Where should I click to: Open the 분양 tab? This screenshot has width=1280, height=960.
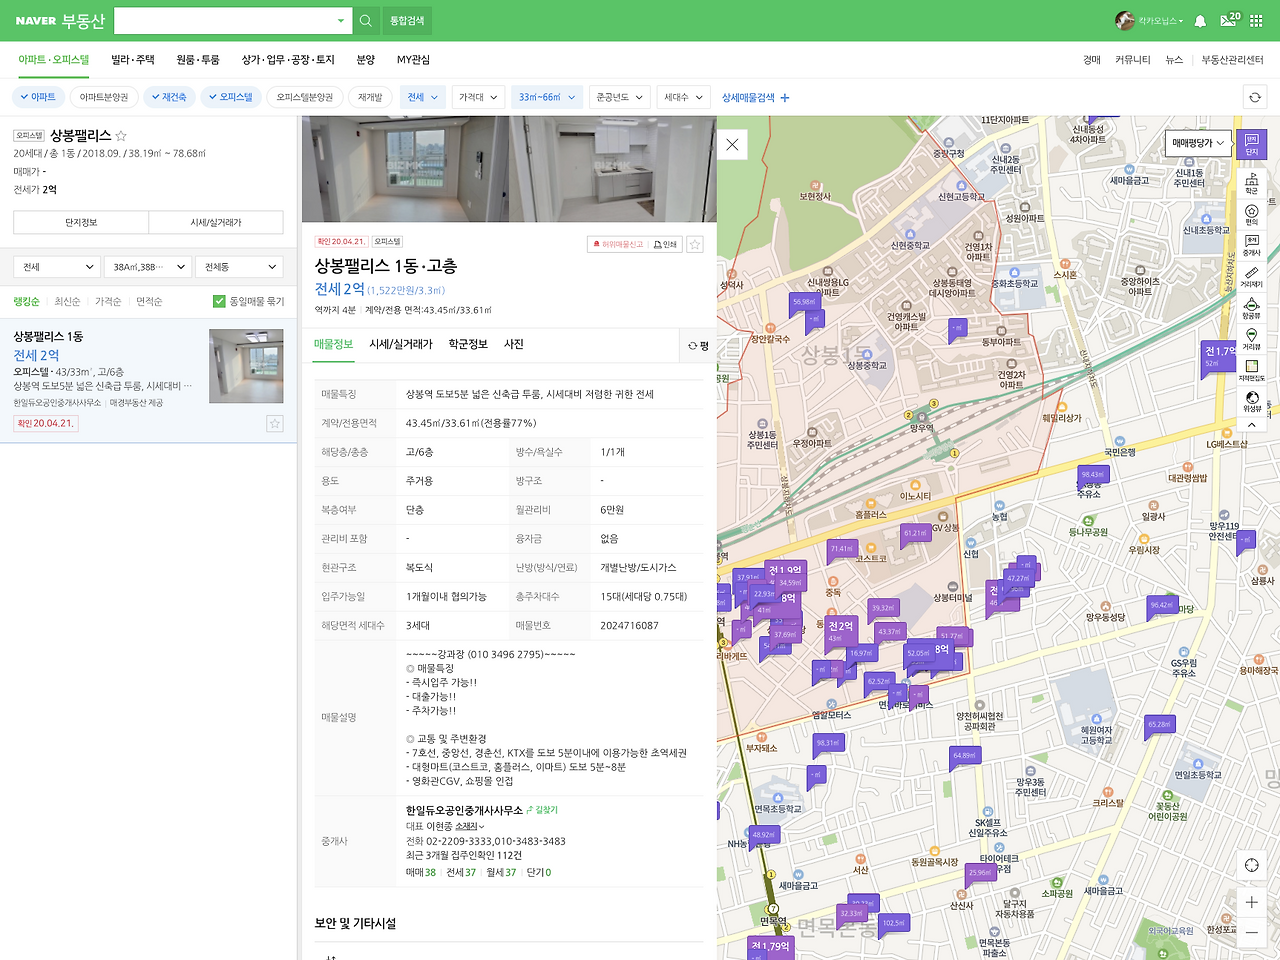click(x=366, y=60)
